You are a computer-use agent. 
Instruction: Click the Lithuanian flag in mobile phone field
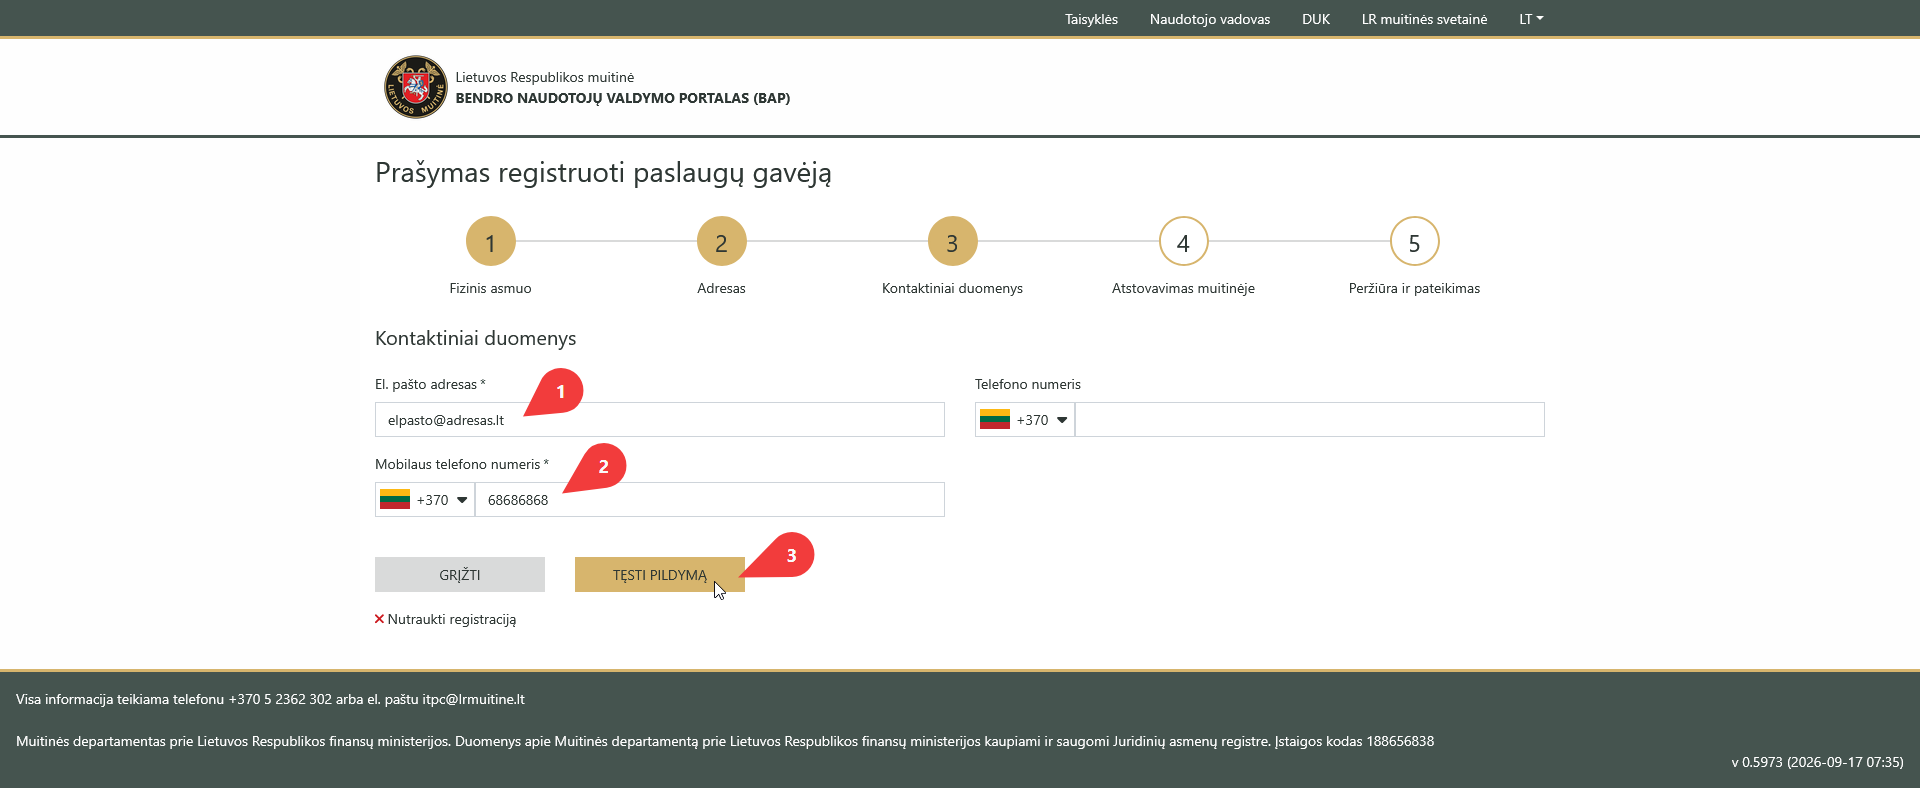(394, 500)
